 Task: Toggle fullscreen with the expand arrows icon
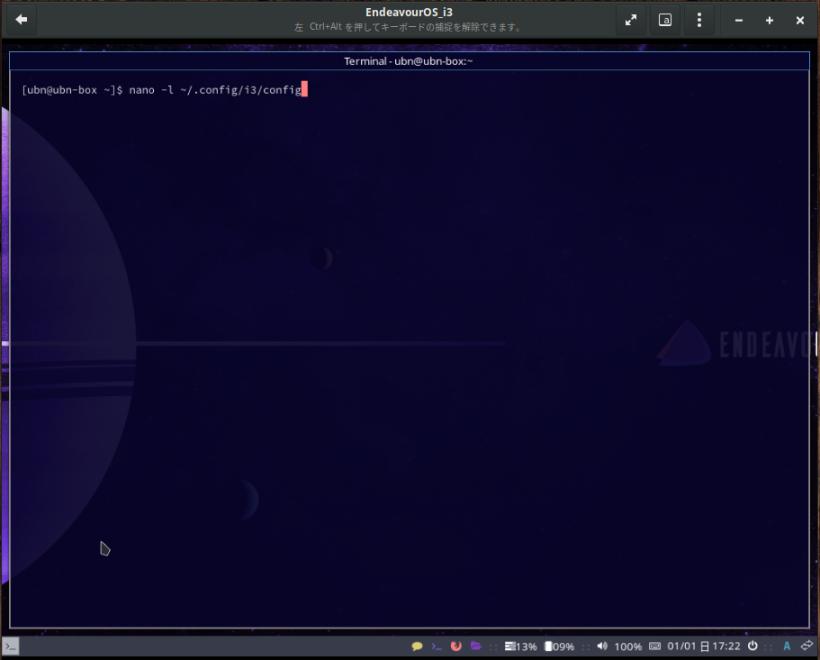631,20
